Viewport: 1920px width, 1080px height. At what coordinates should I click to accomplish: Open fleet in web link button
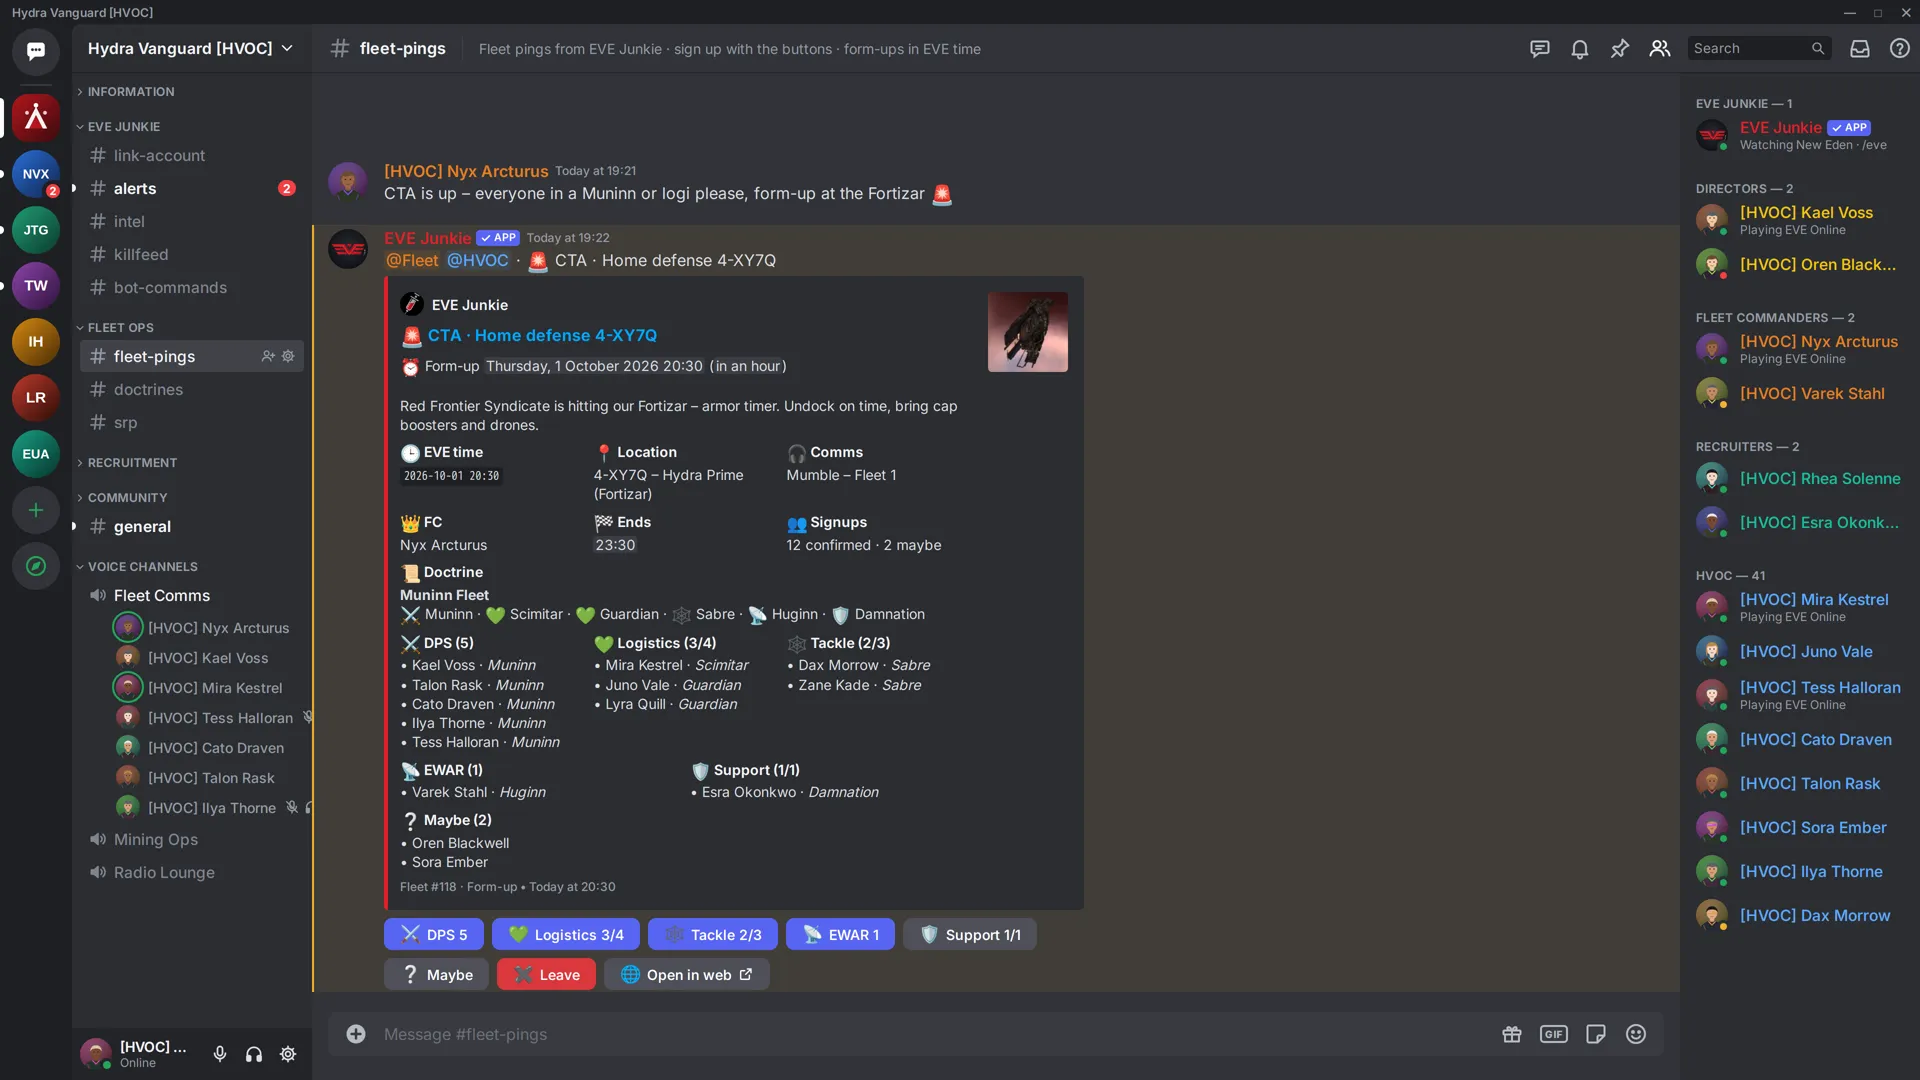[x=687, y=974]
